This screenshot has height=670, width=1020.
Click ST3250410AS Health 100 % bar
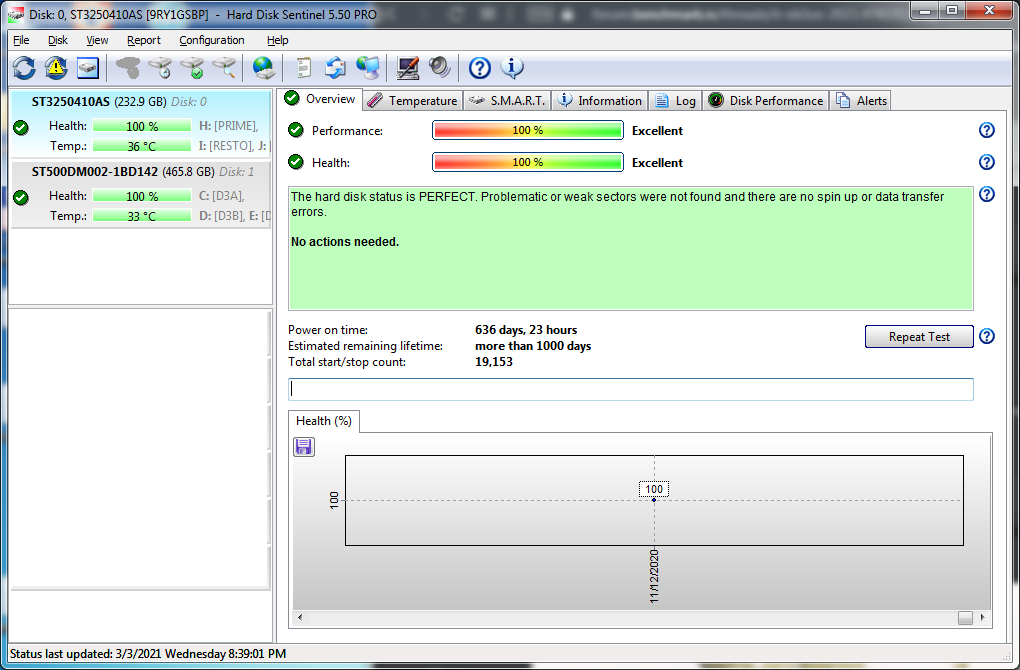[x=142, y=126]
